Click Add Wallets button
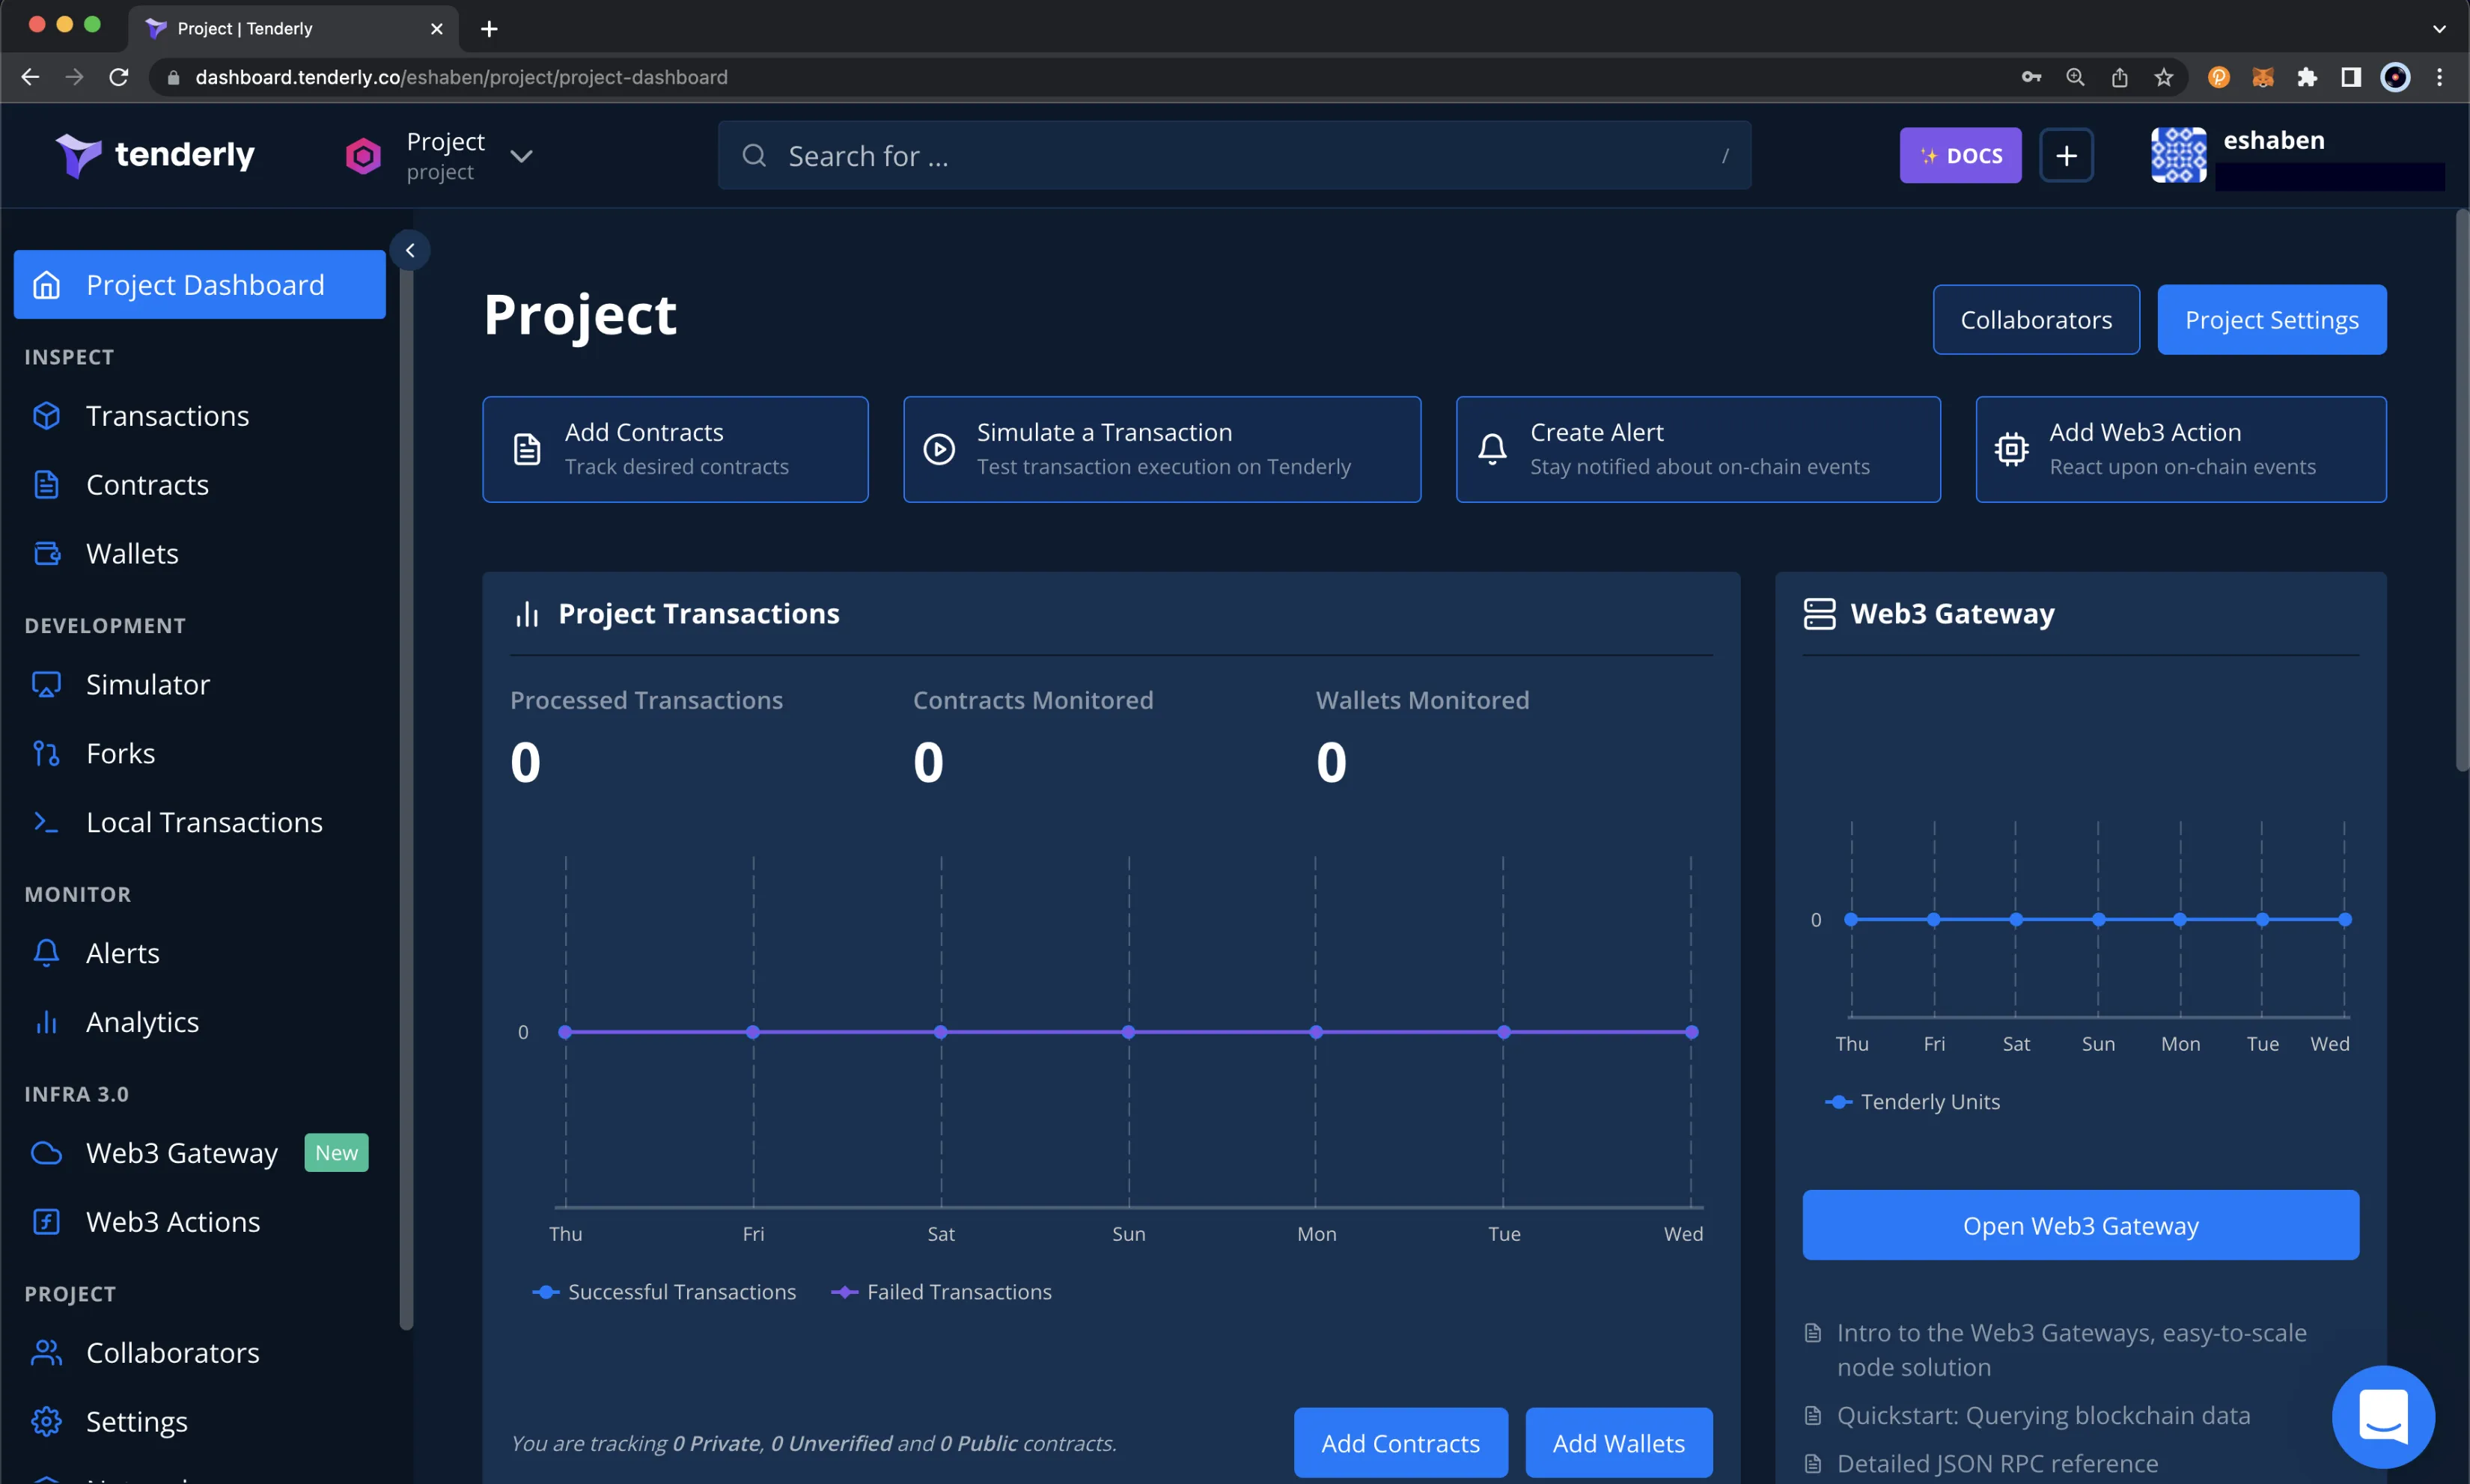Viewport: 2470px width, 1484px height. pos(1618,1443)
